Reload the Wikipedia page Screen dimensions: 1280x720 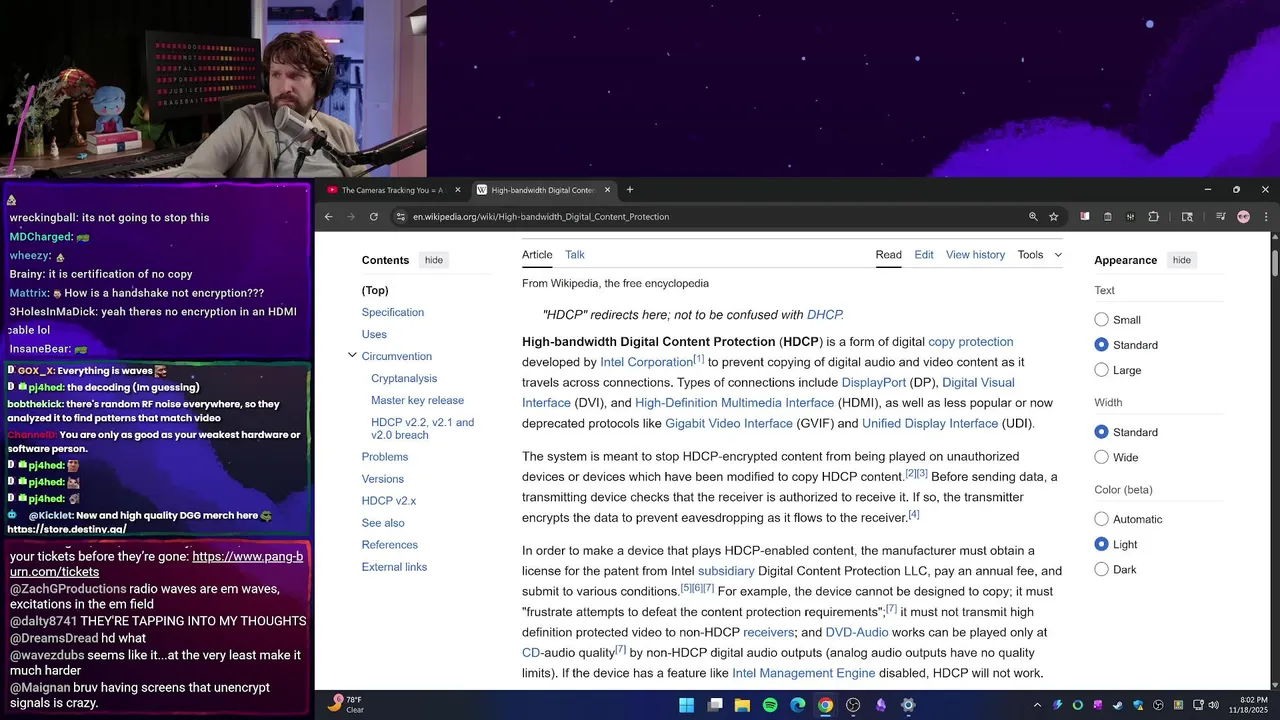tap(374, 216)
